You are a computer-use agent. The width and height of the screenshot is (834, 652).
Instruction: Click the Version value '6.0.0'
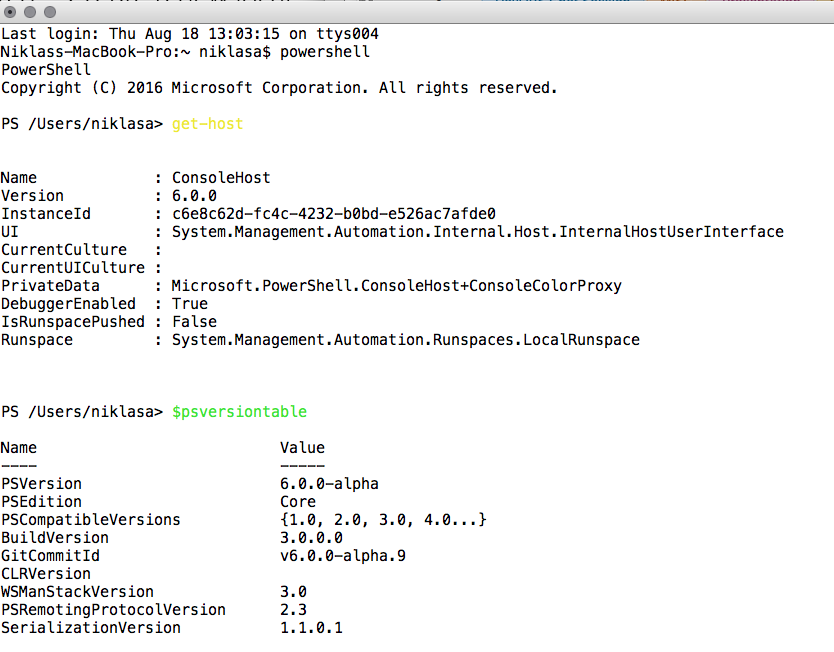click(194, 196)
